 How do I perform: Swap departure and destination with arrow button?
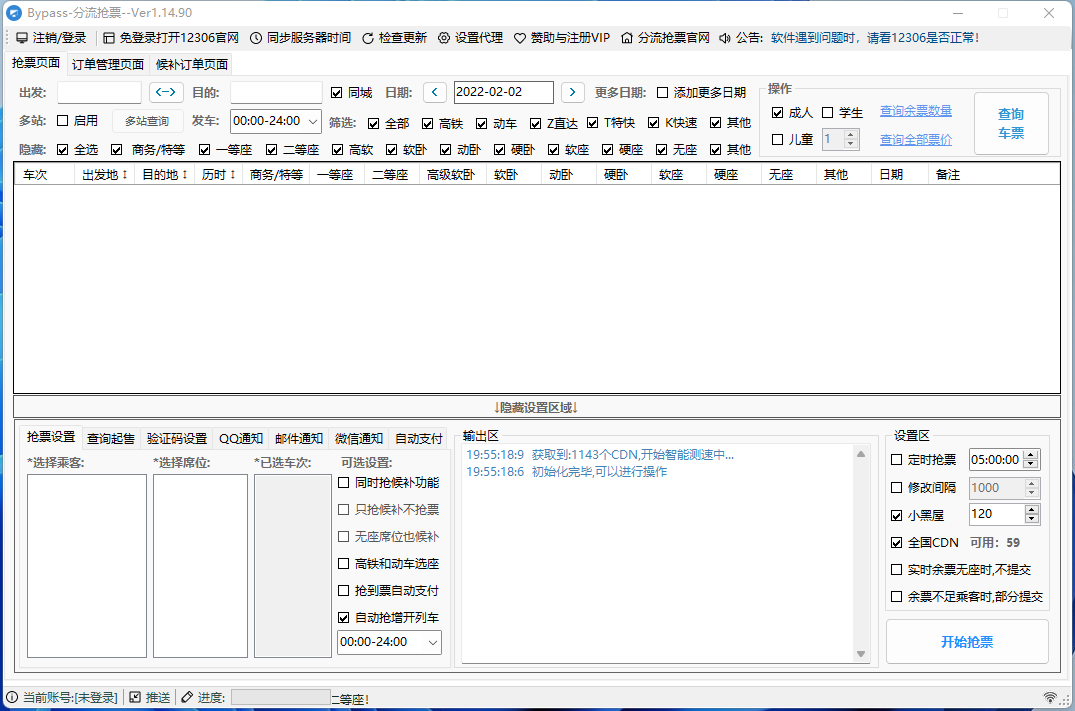[166, 93]
